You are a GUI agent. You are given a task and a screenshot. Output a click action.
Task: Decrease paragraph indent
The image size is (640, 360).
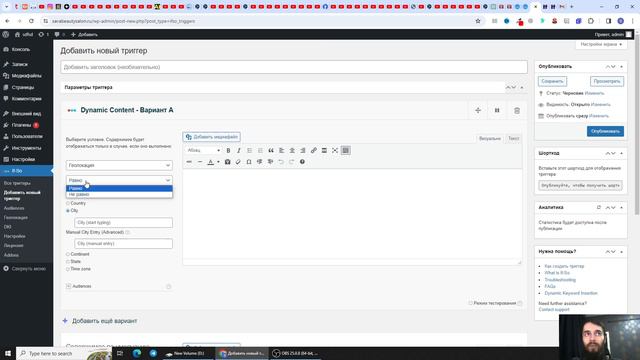click(x=260, y=162)
